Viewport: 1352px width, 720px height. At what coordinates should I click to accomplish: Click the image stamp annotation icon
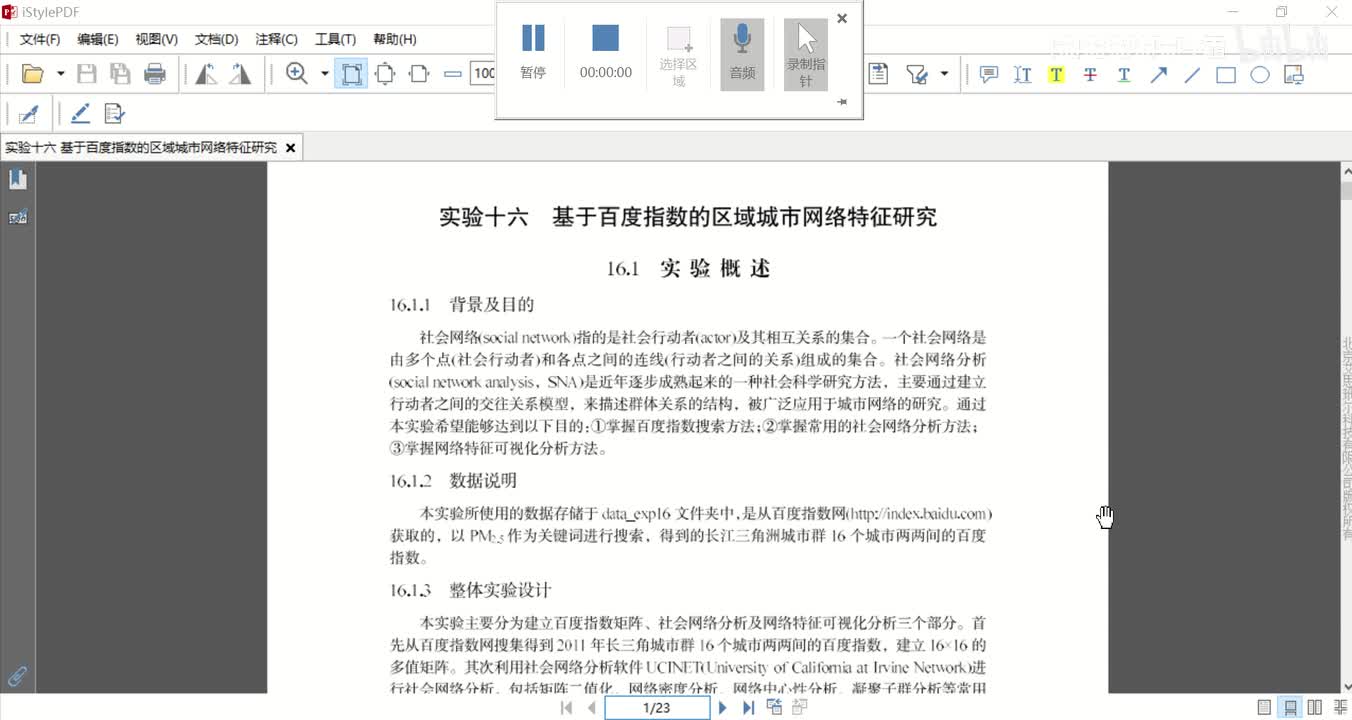[1294, 74]
